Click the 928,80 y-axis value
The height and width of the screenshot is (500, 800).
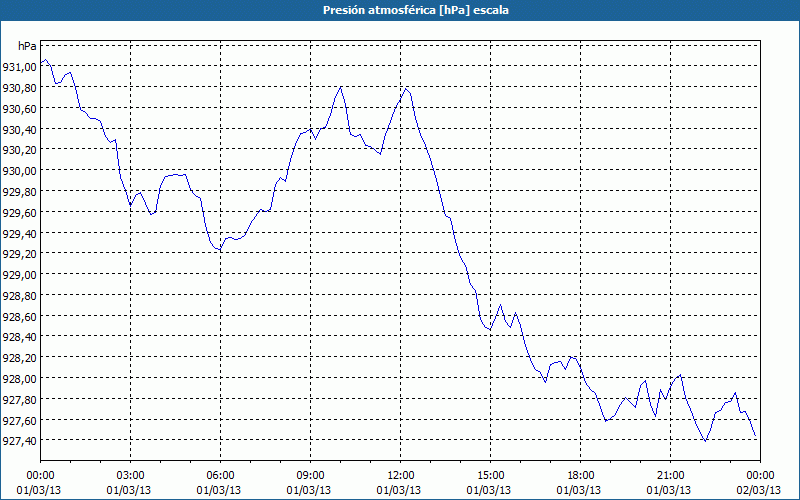[19, 295]
